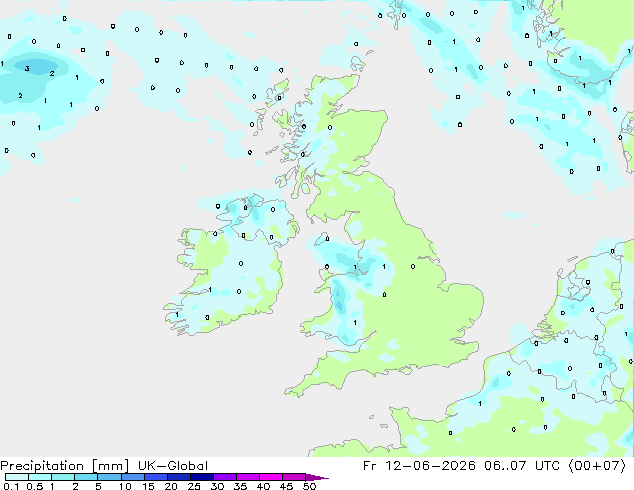Click the date "Fr 12-06-2026" text

(x=419, y=466)
